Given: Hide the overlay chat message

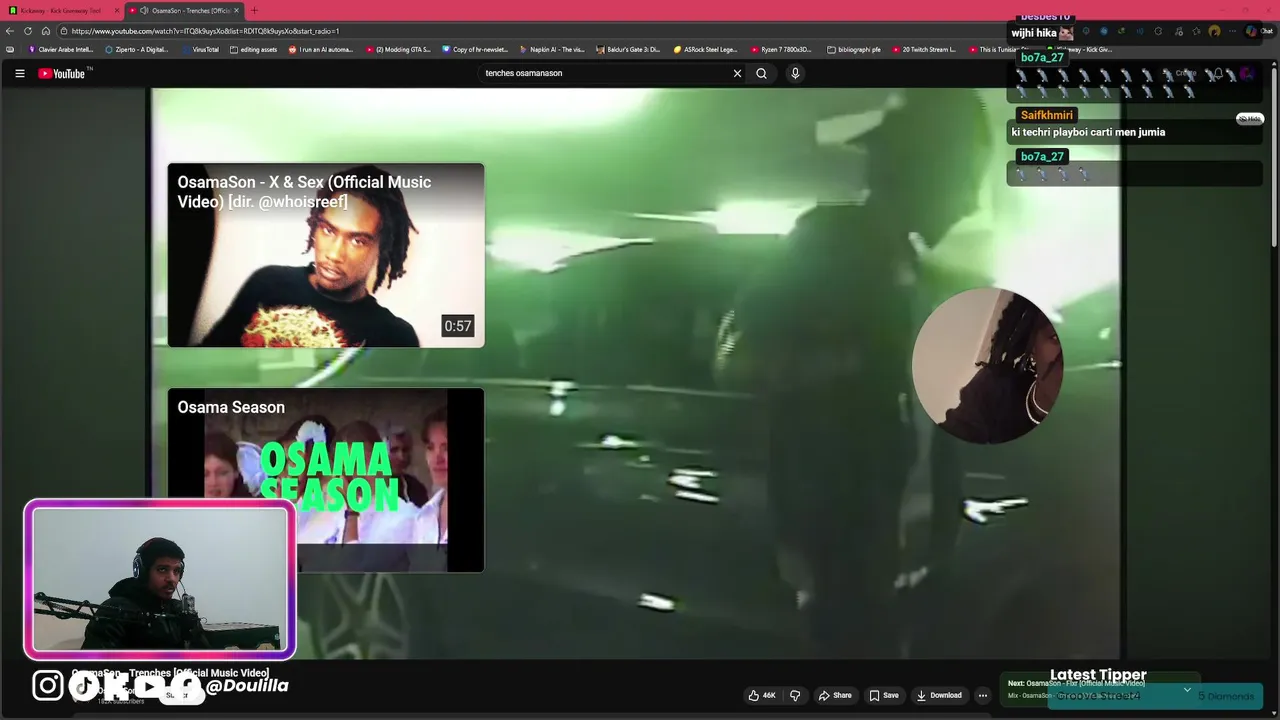Looking at the screenshot, I should click(x=1249, y=119).
